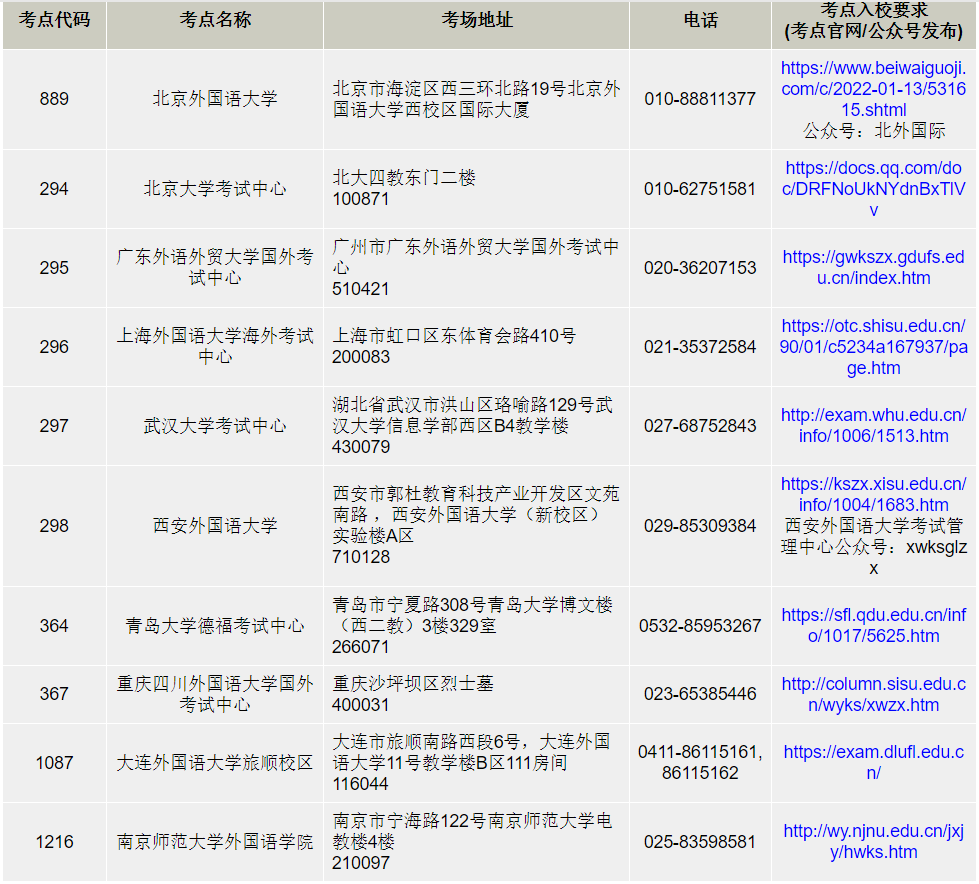
Task: Click the 电话 column header
Action: click(x=701, y=20)
